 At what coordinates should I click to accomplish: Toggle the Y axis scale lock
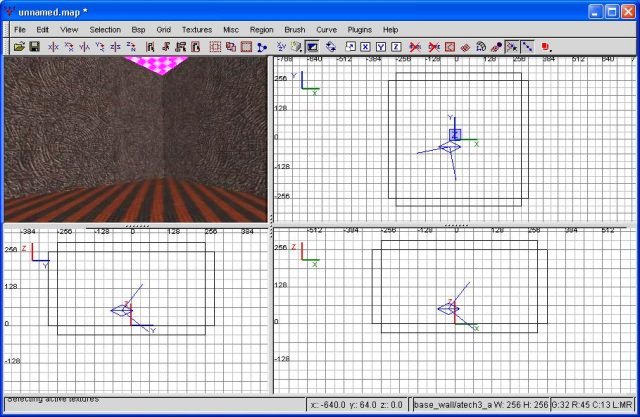tap(381, 47)
